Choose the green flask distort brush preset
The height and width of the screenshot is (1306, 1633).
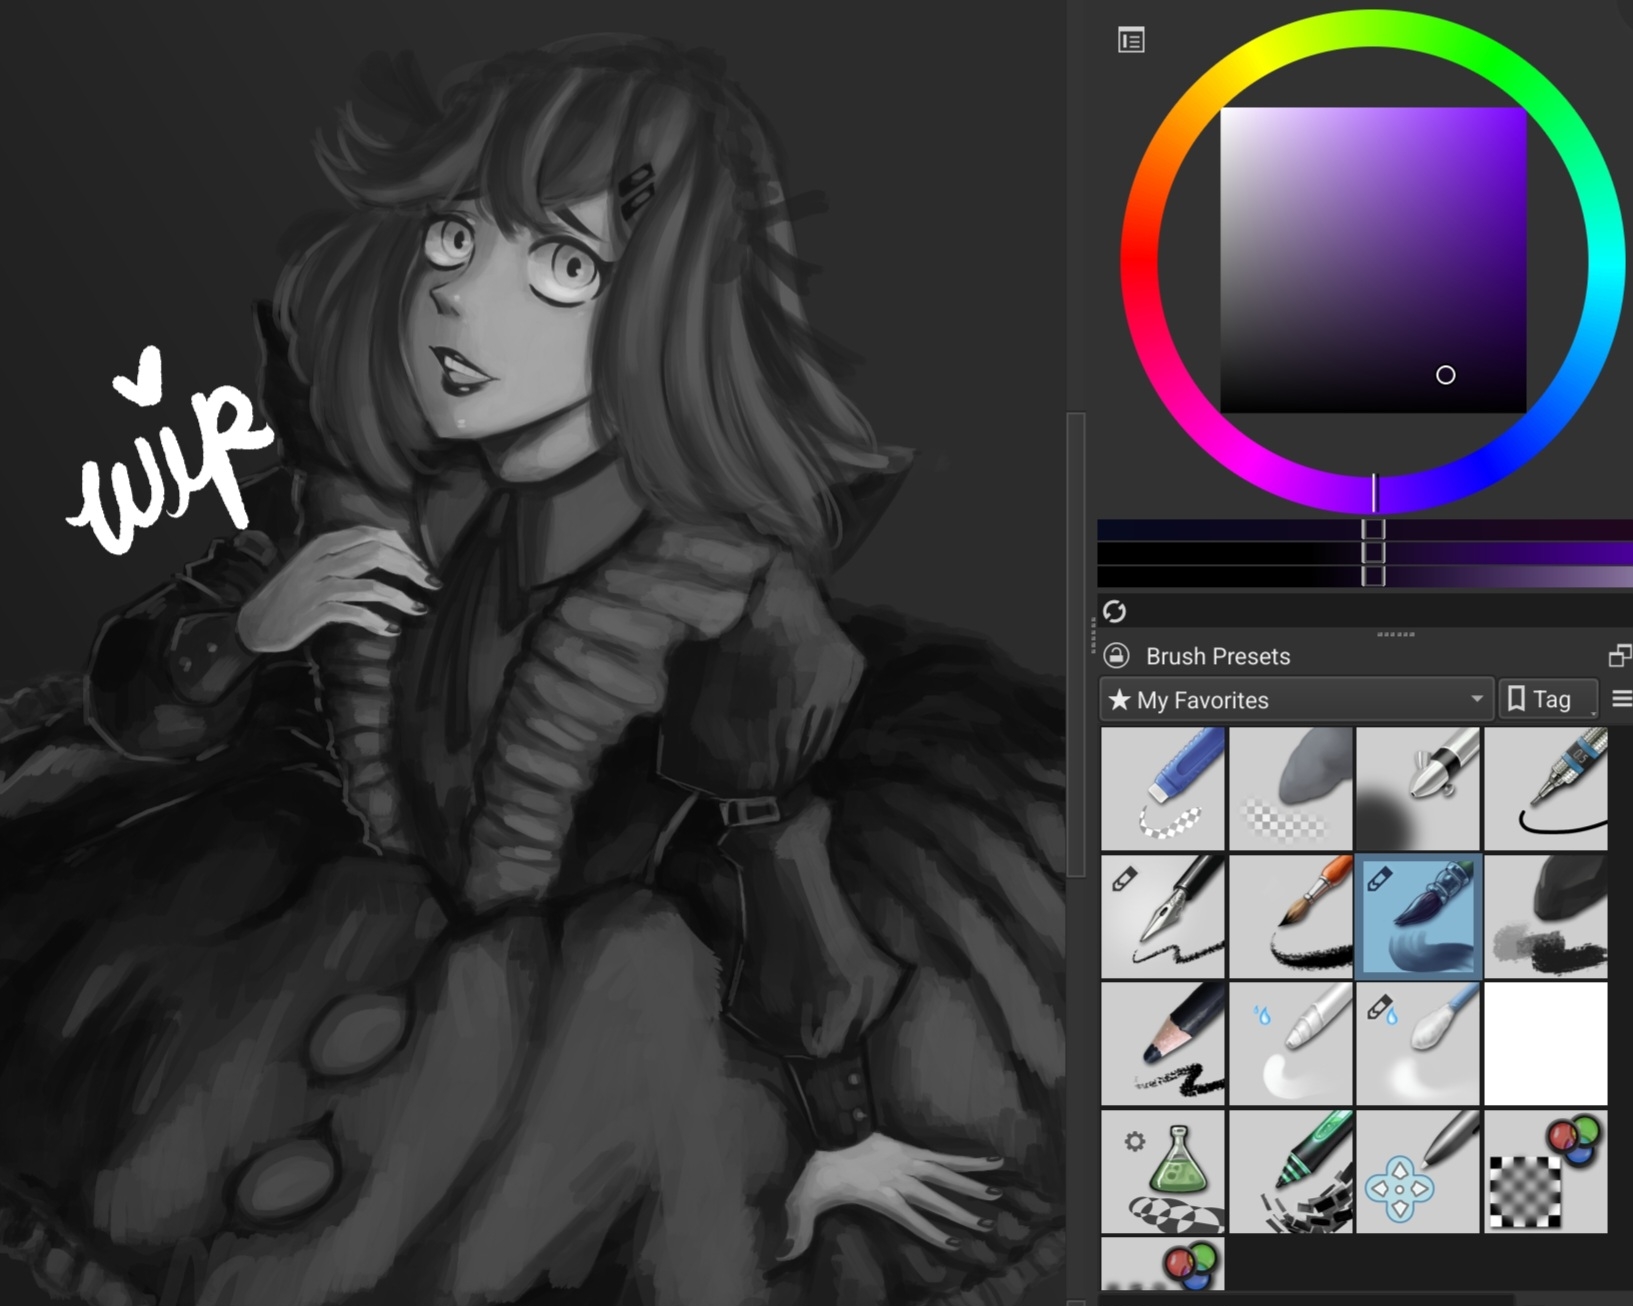pos(1162,1171)
